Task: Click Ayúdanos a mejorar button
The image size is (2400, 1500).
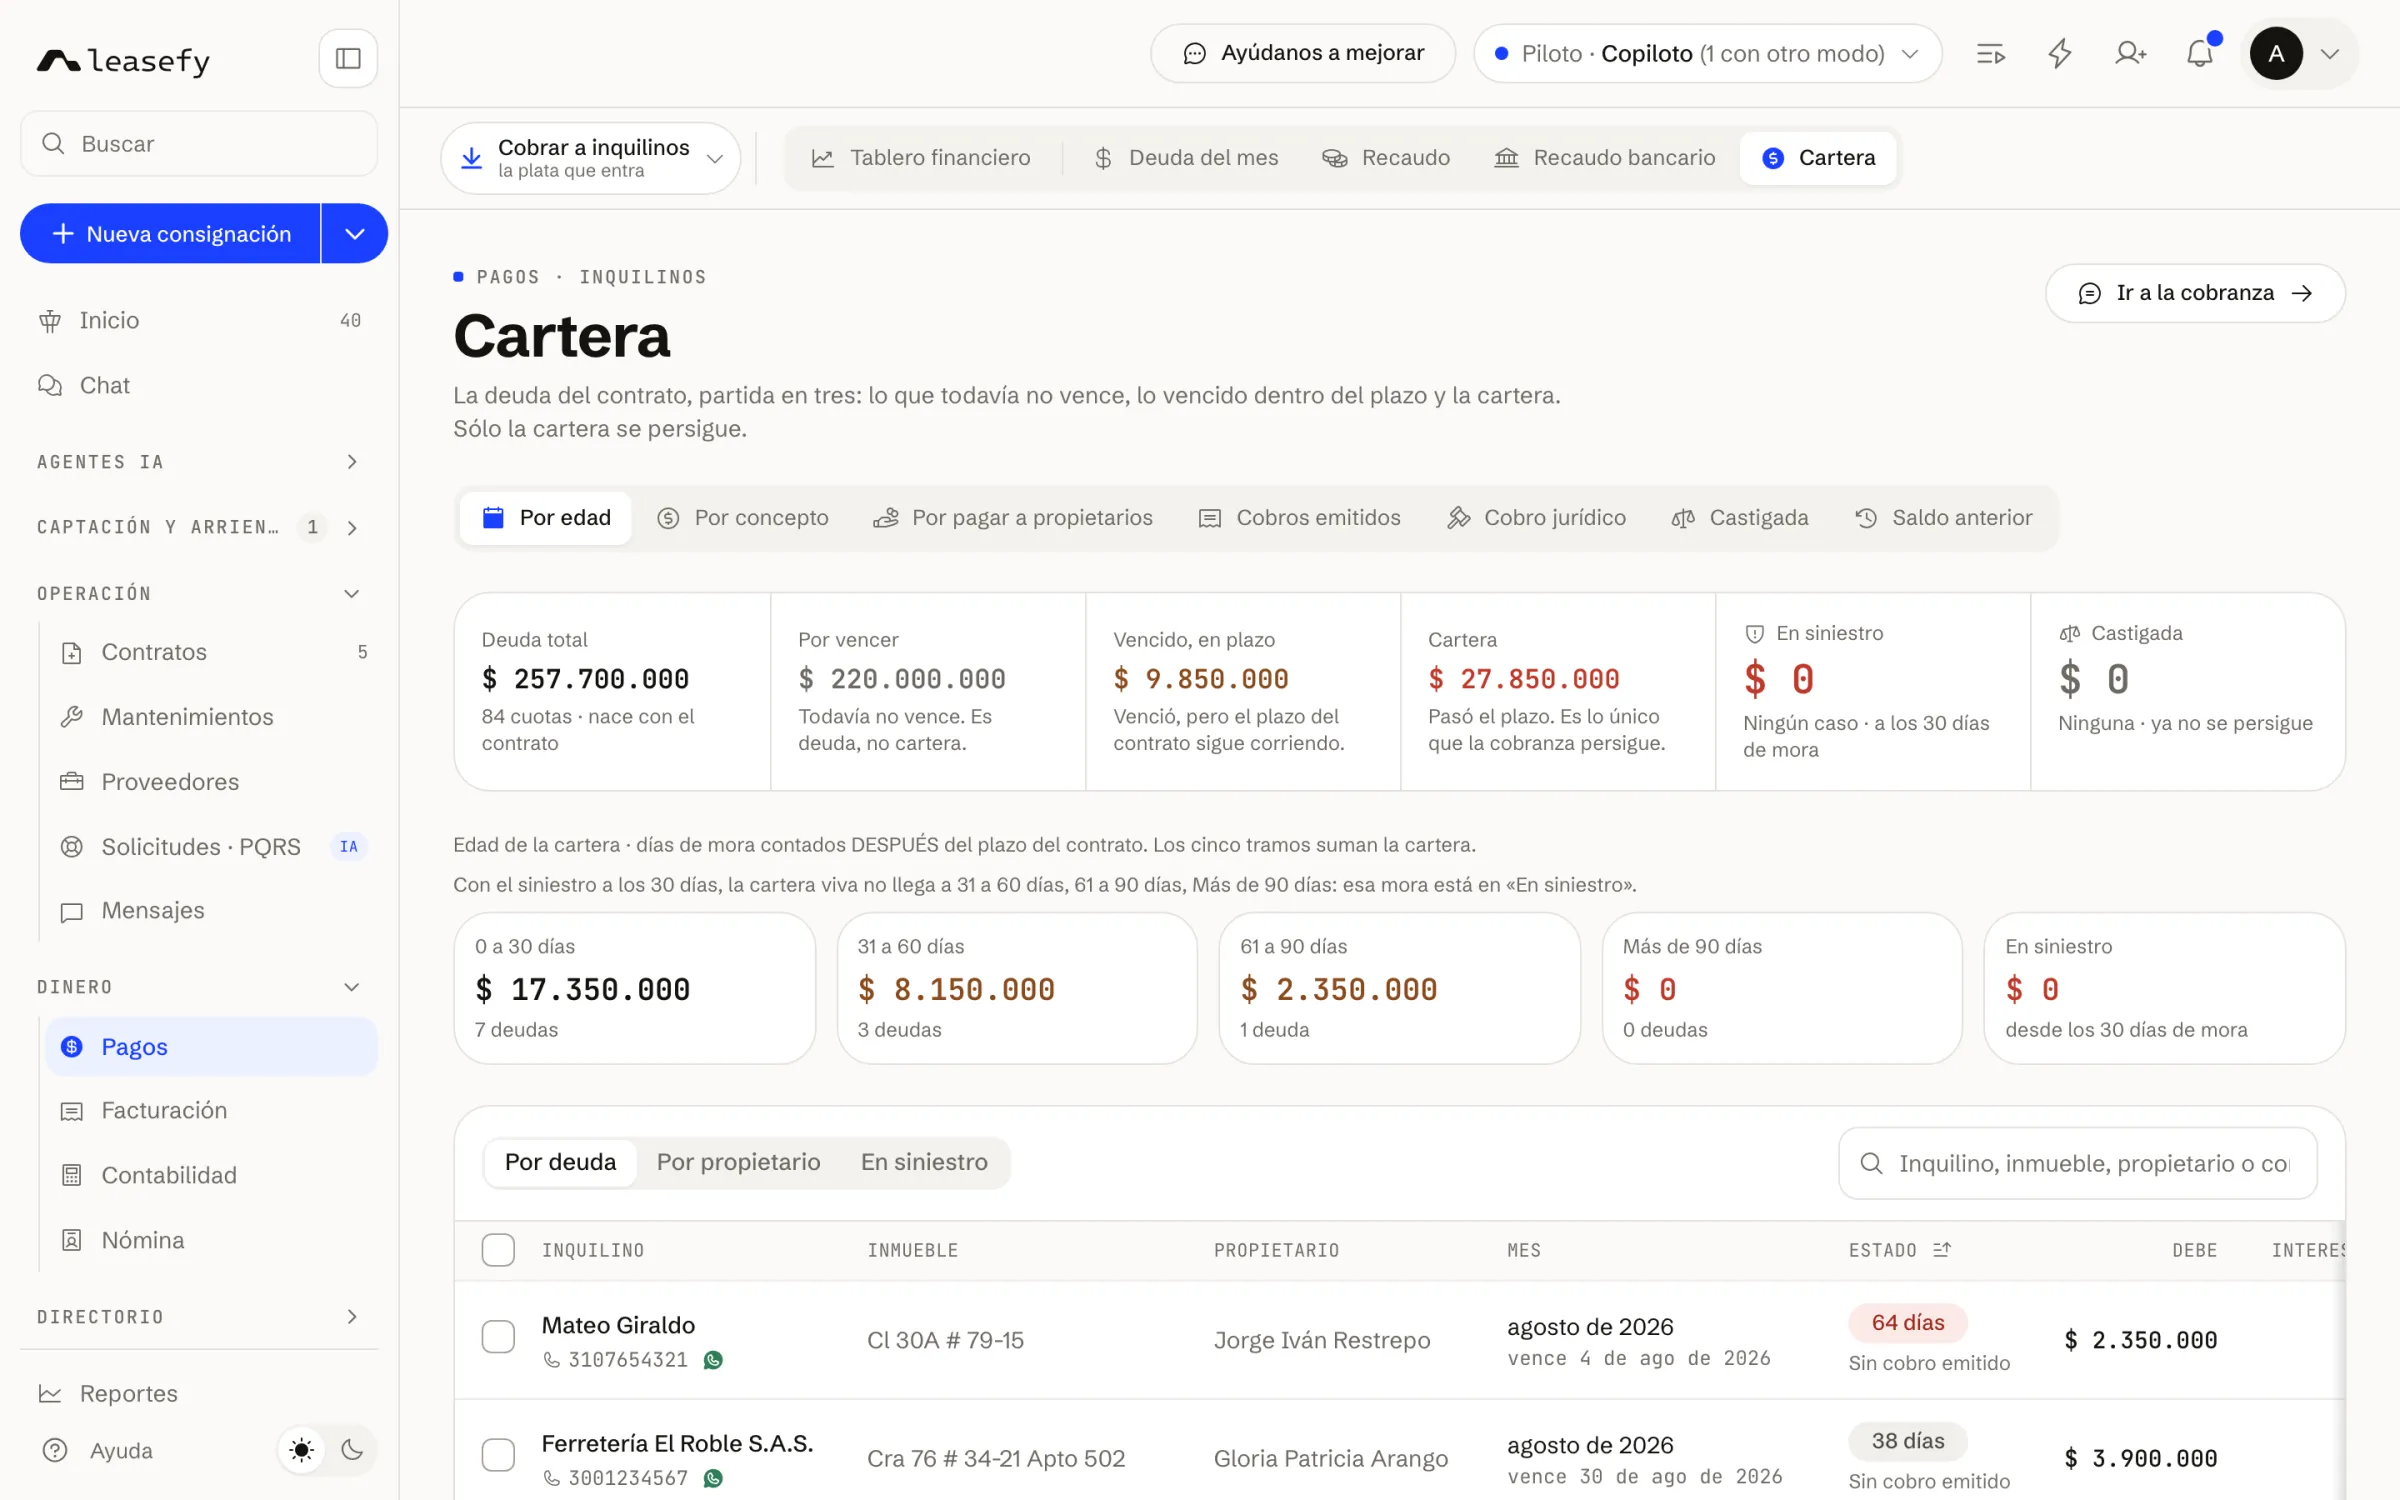Action: click(1303, 53)
